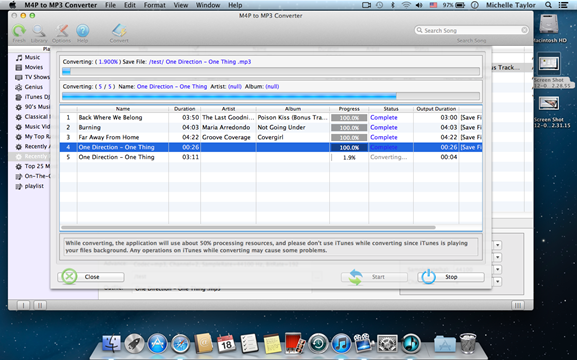Click the Stop button
This screenshot has height=360, width=577.
[451, 277]
